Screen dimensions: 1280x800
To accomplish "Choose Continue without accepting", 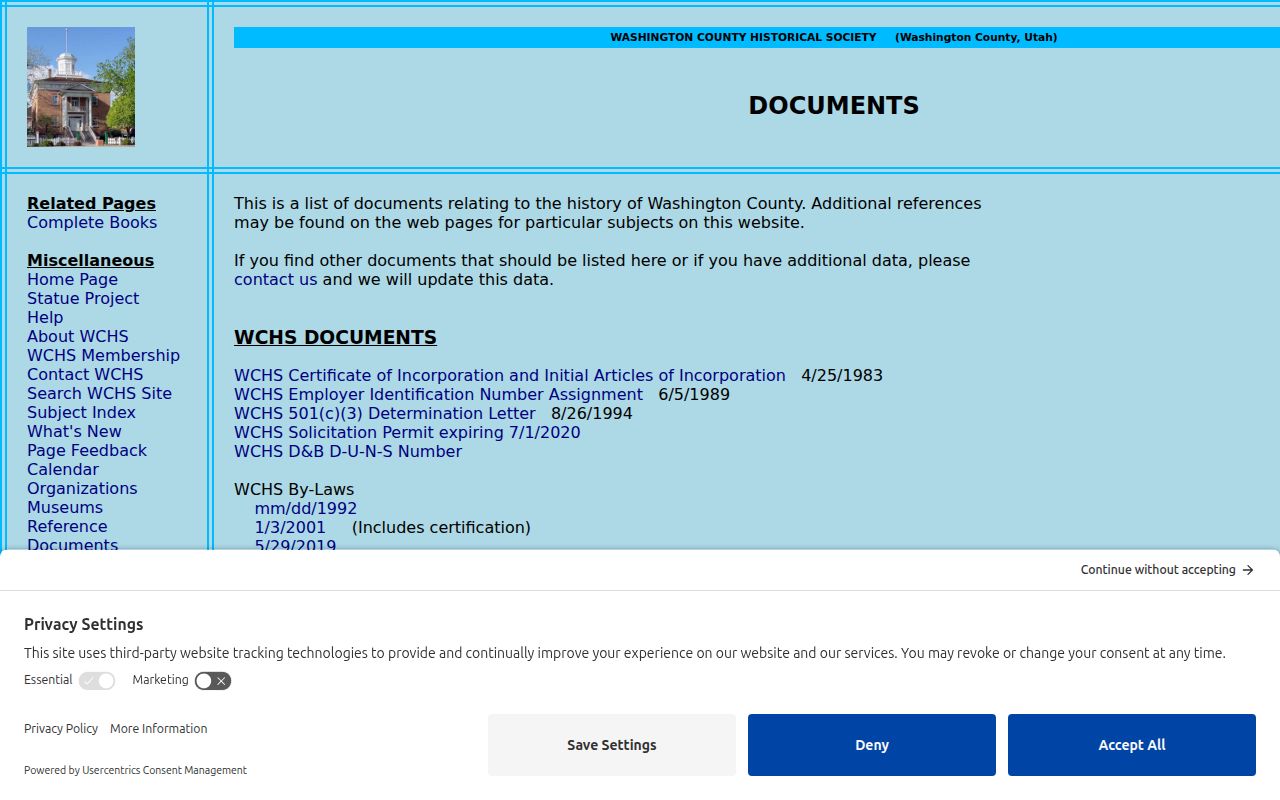I will pos(1167,570).
